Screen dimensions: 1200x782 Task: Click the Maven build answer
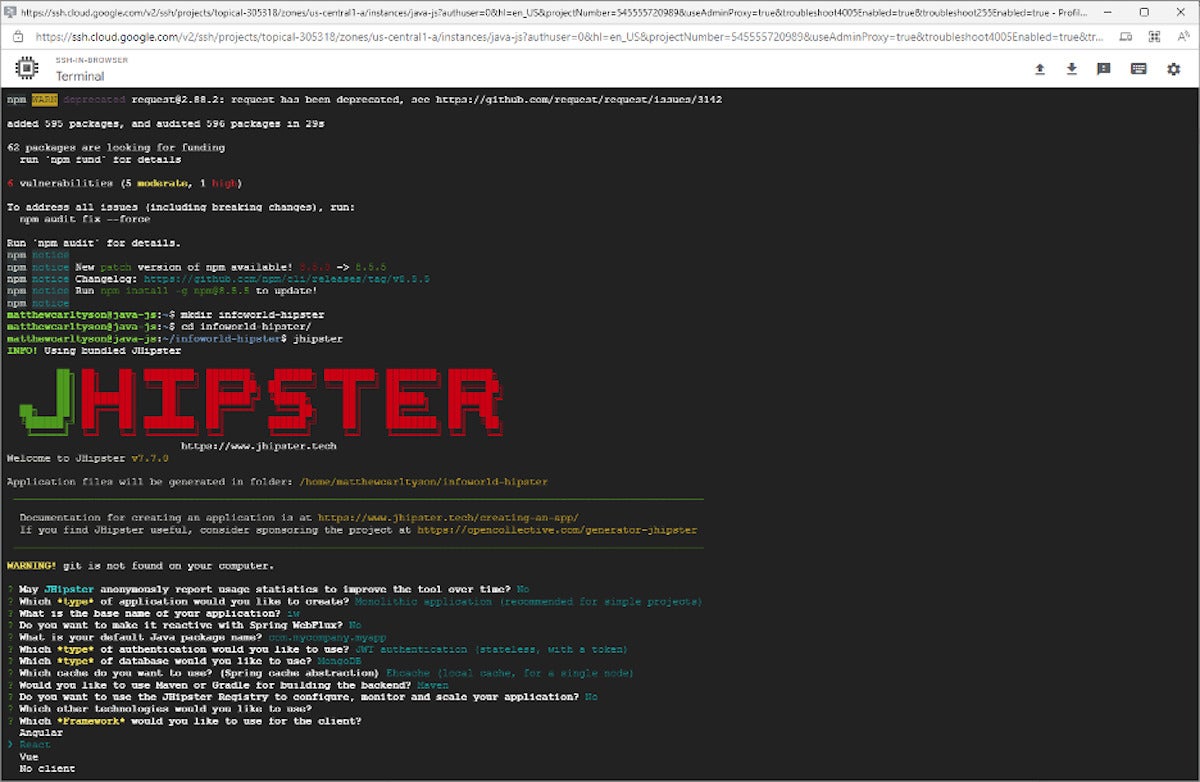tap(433, 685)
